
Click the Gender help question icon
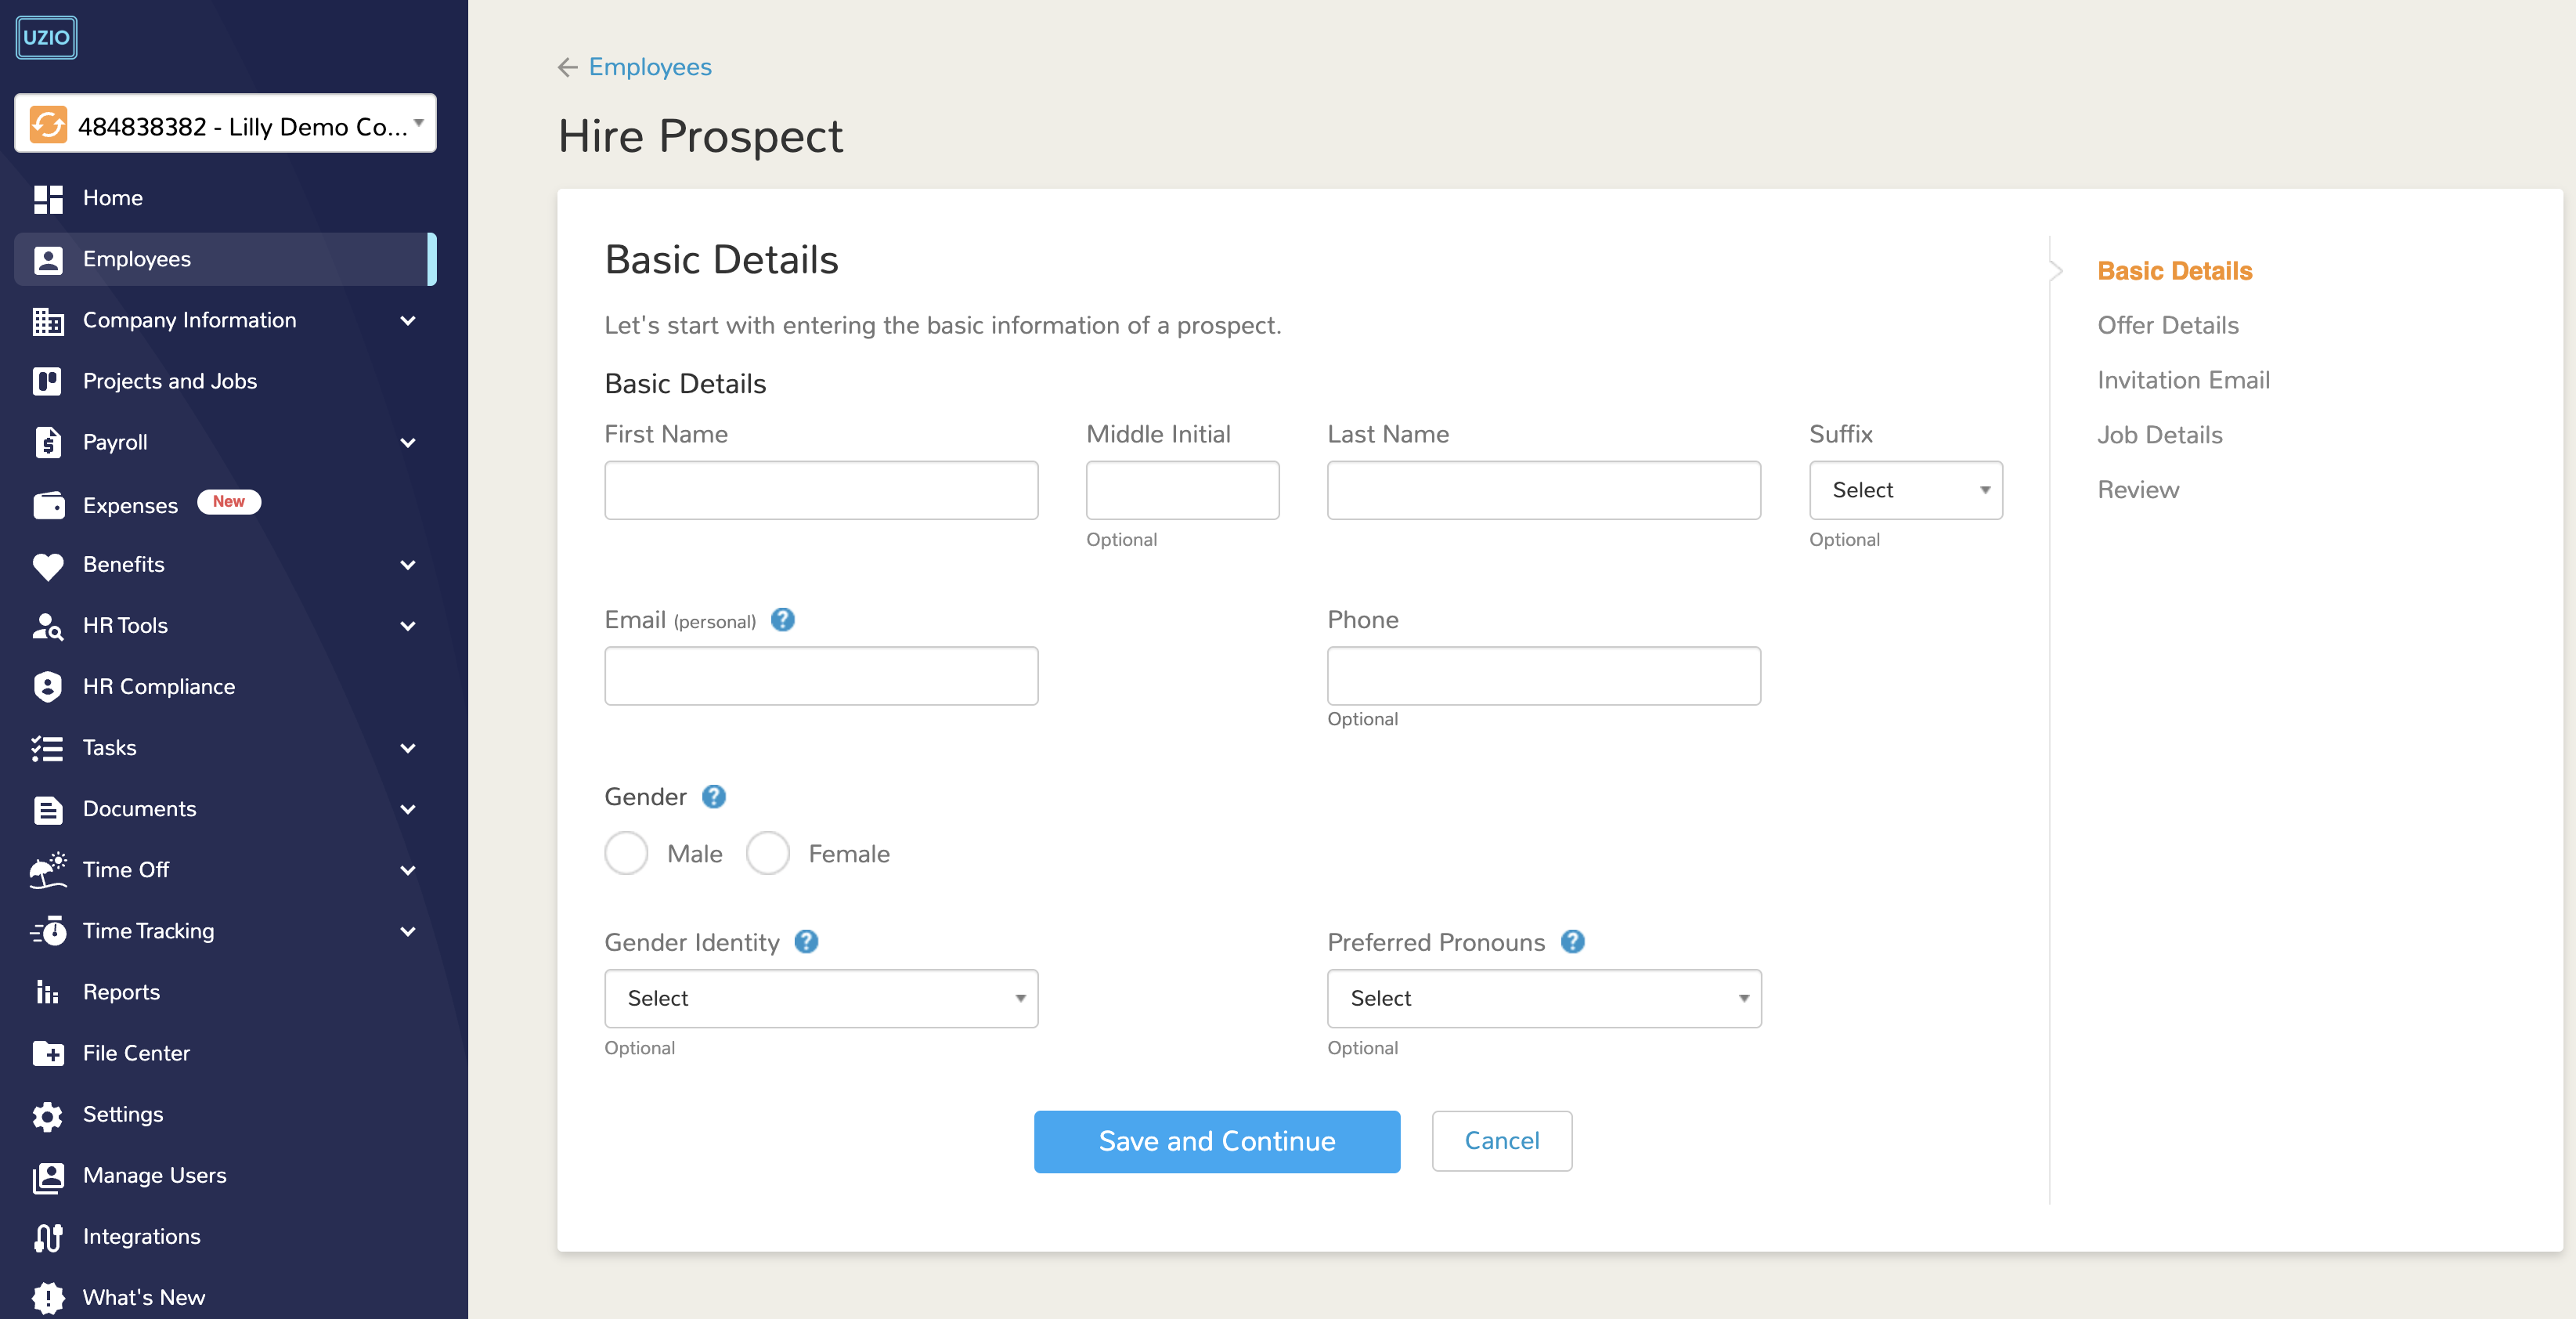713,797
